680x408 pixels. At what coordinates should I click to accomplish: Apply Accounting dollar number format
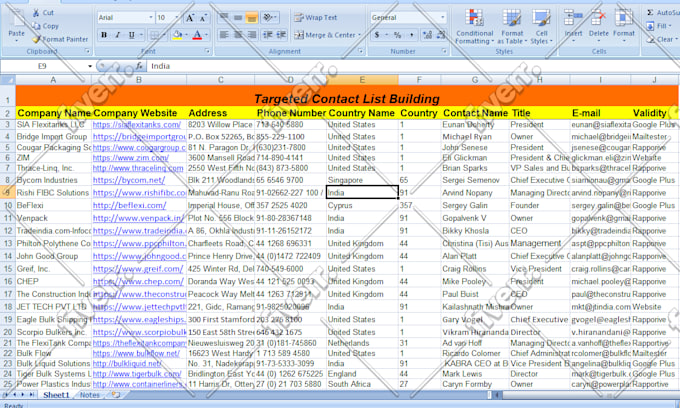click(376, 35)
